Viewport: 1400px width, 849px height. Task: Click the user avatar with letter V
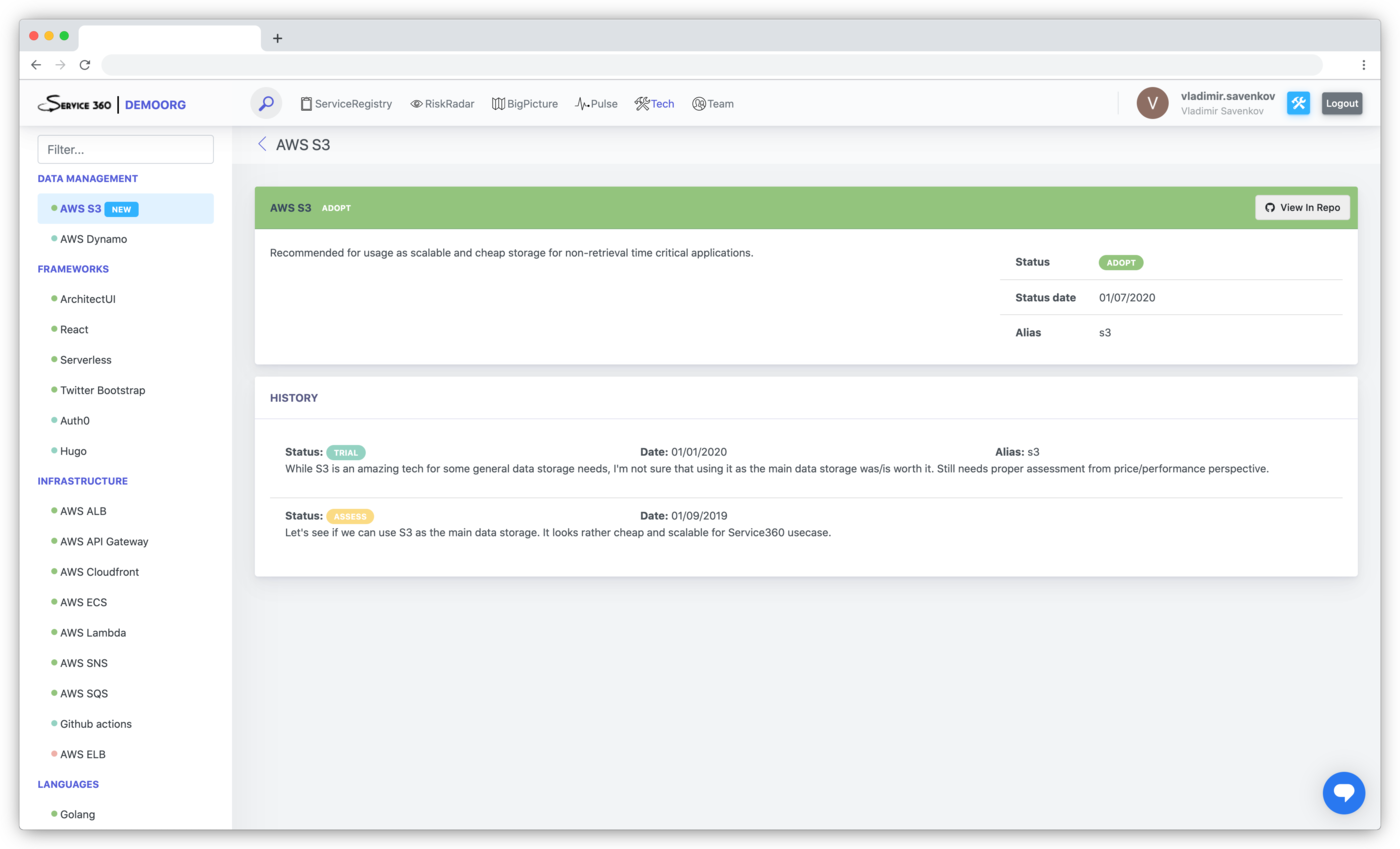(1152, 103)
